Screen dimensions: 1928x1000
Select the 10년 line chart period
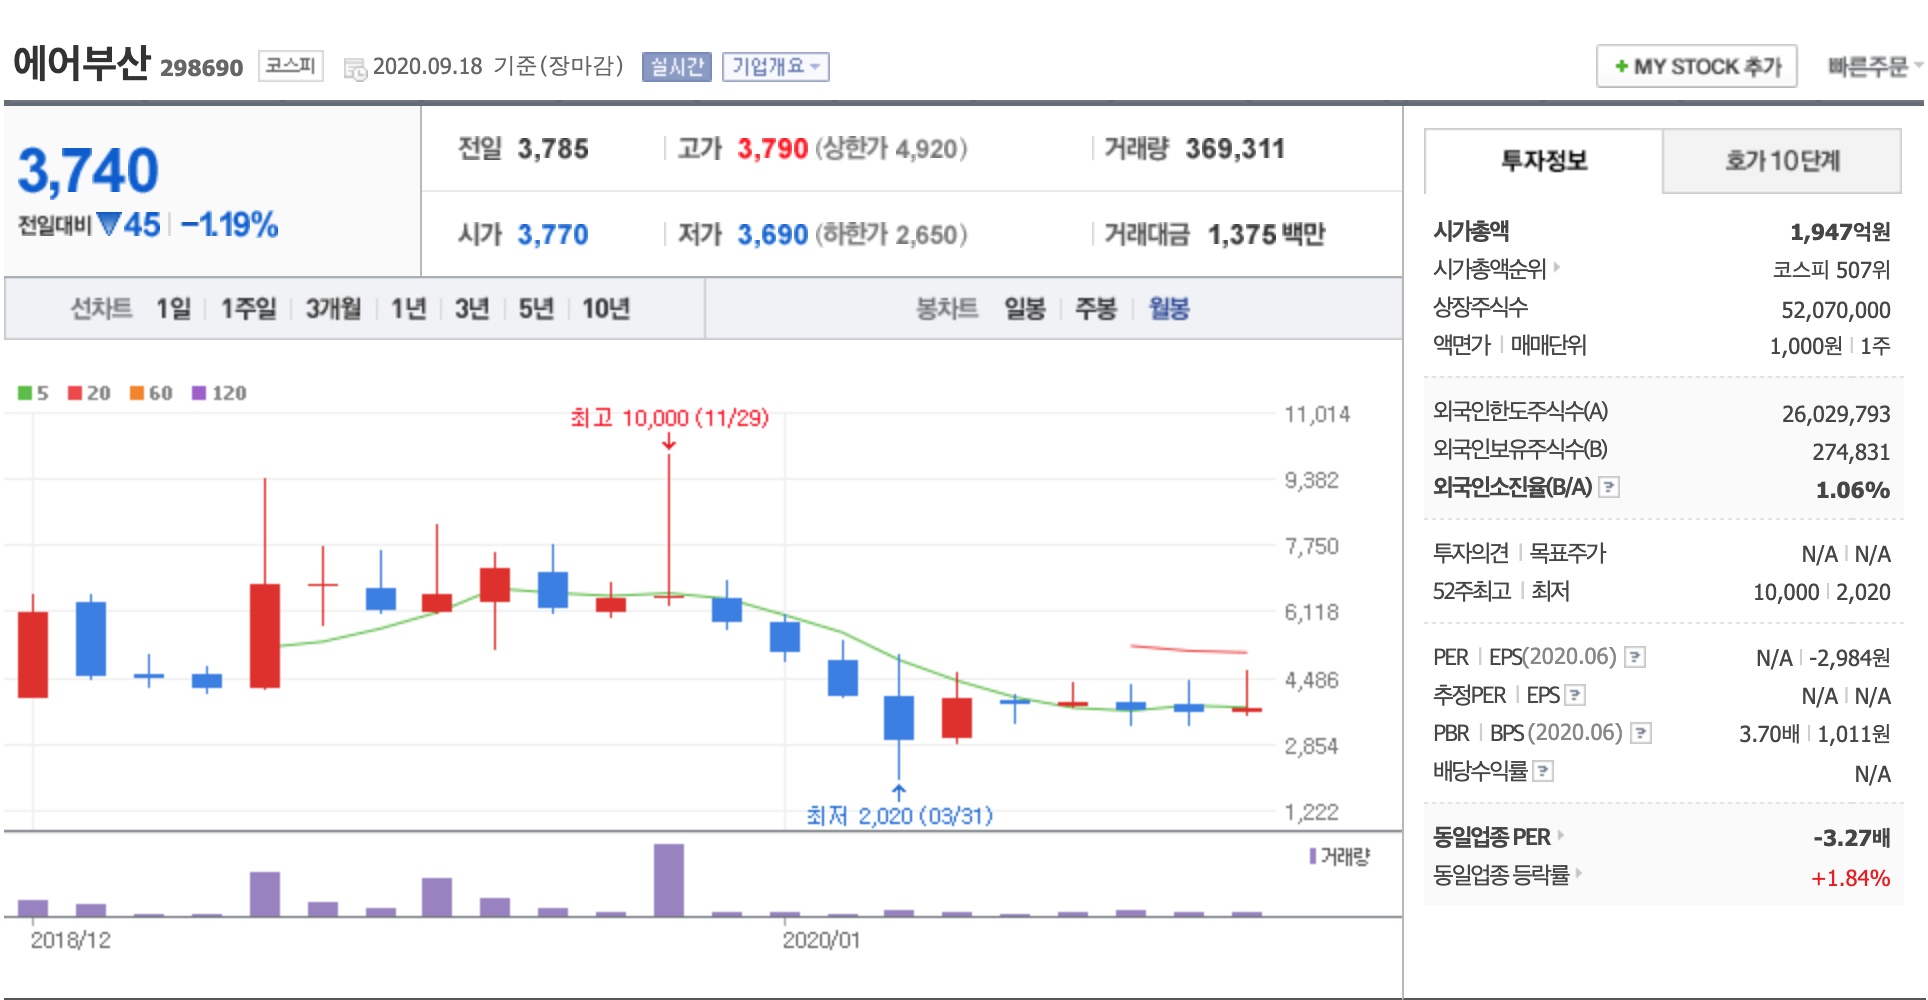coord(605,309)
